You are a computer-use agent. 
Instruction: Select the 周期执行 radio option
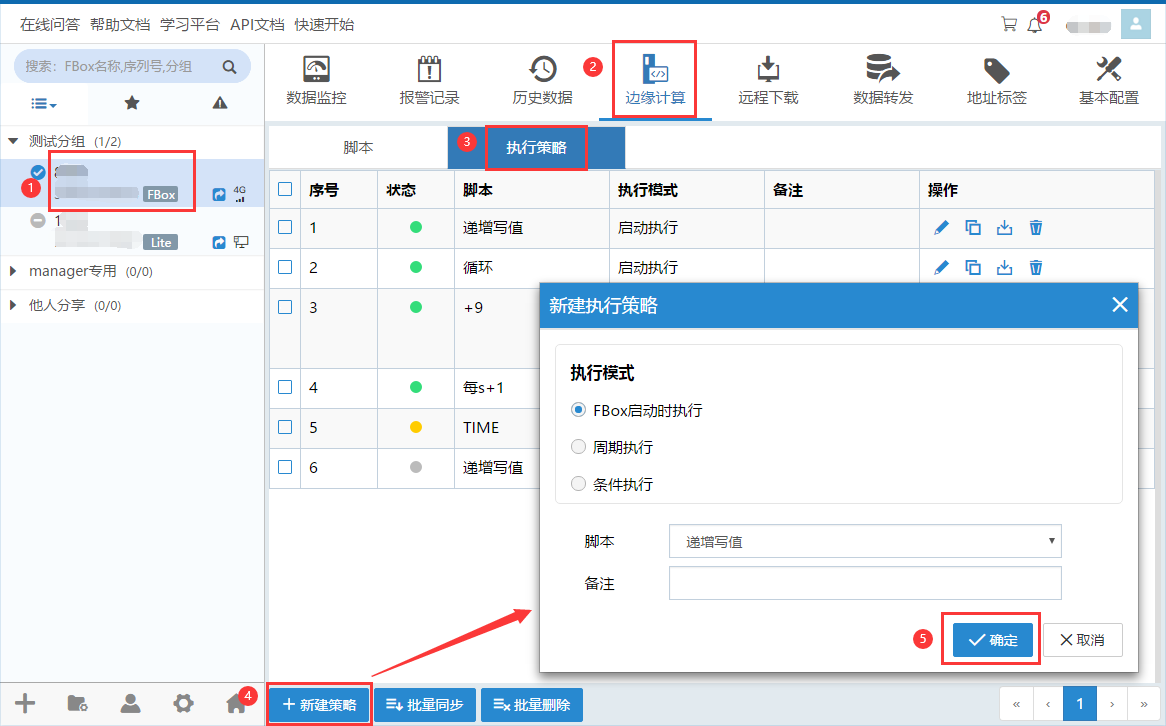tap(578, 447)
